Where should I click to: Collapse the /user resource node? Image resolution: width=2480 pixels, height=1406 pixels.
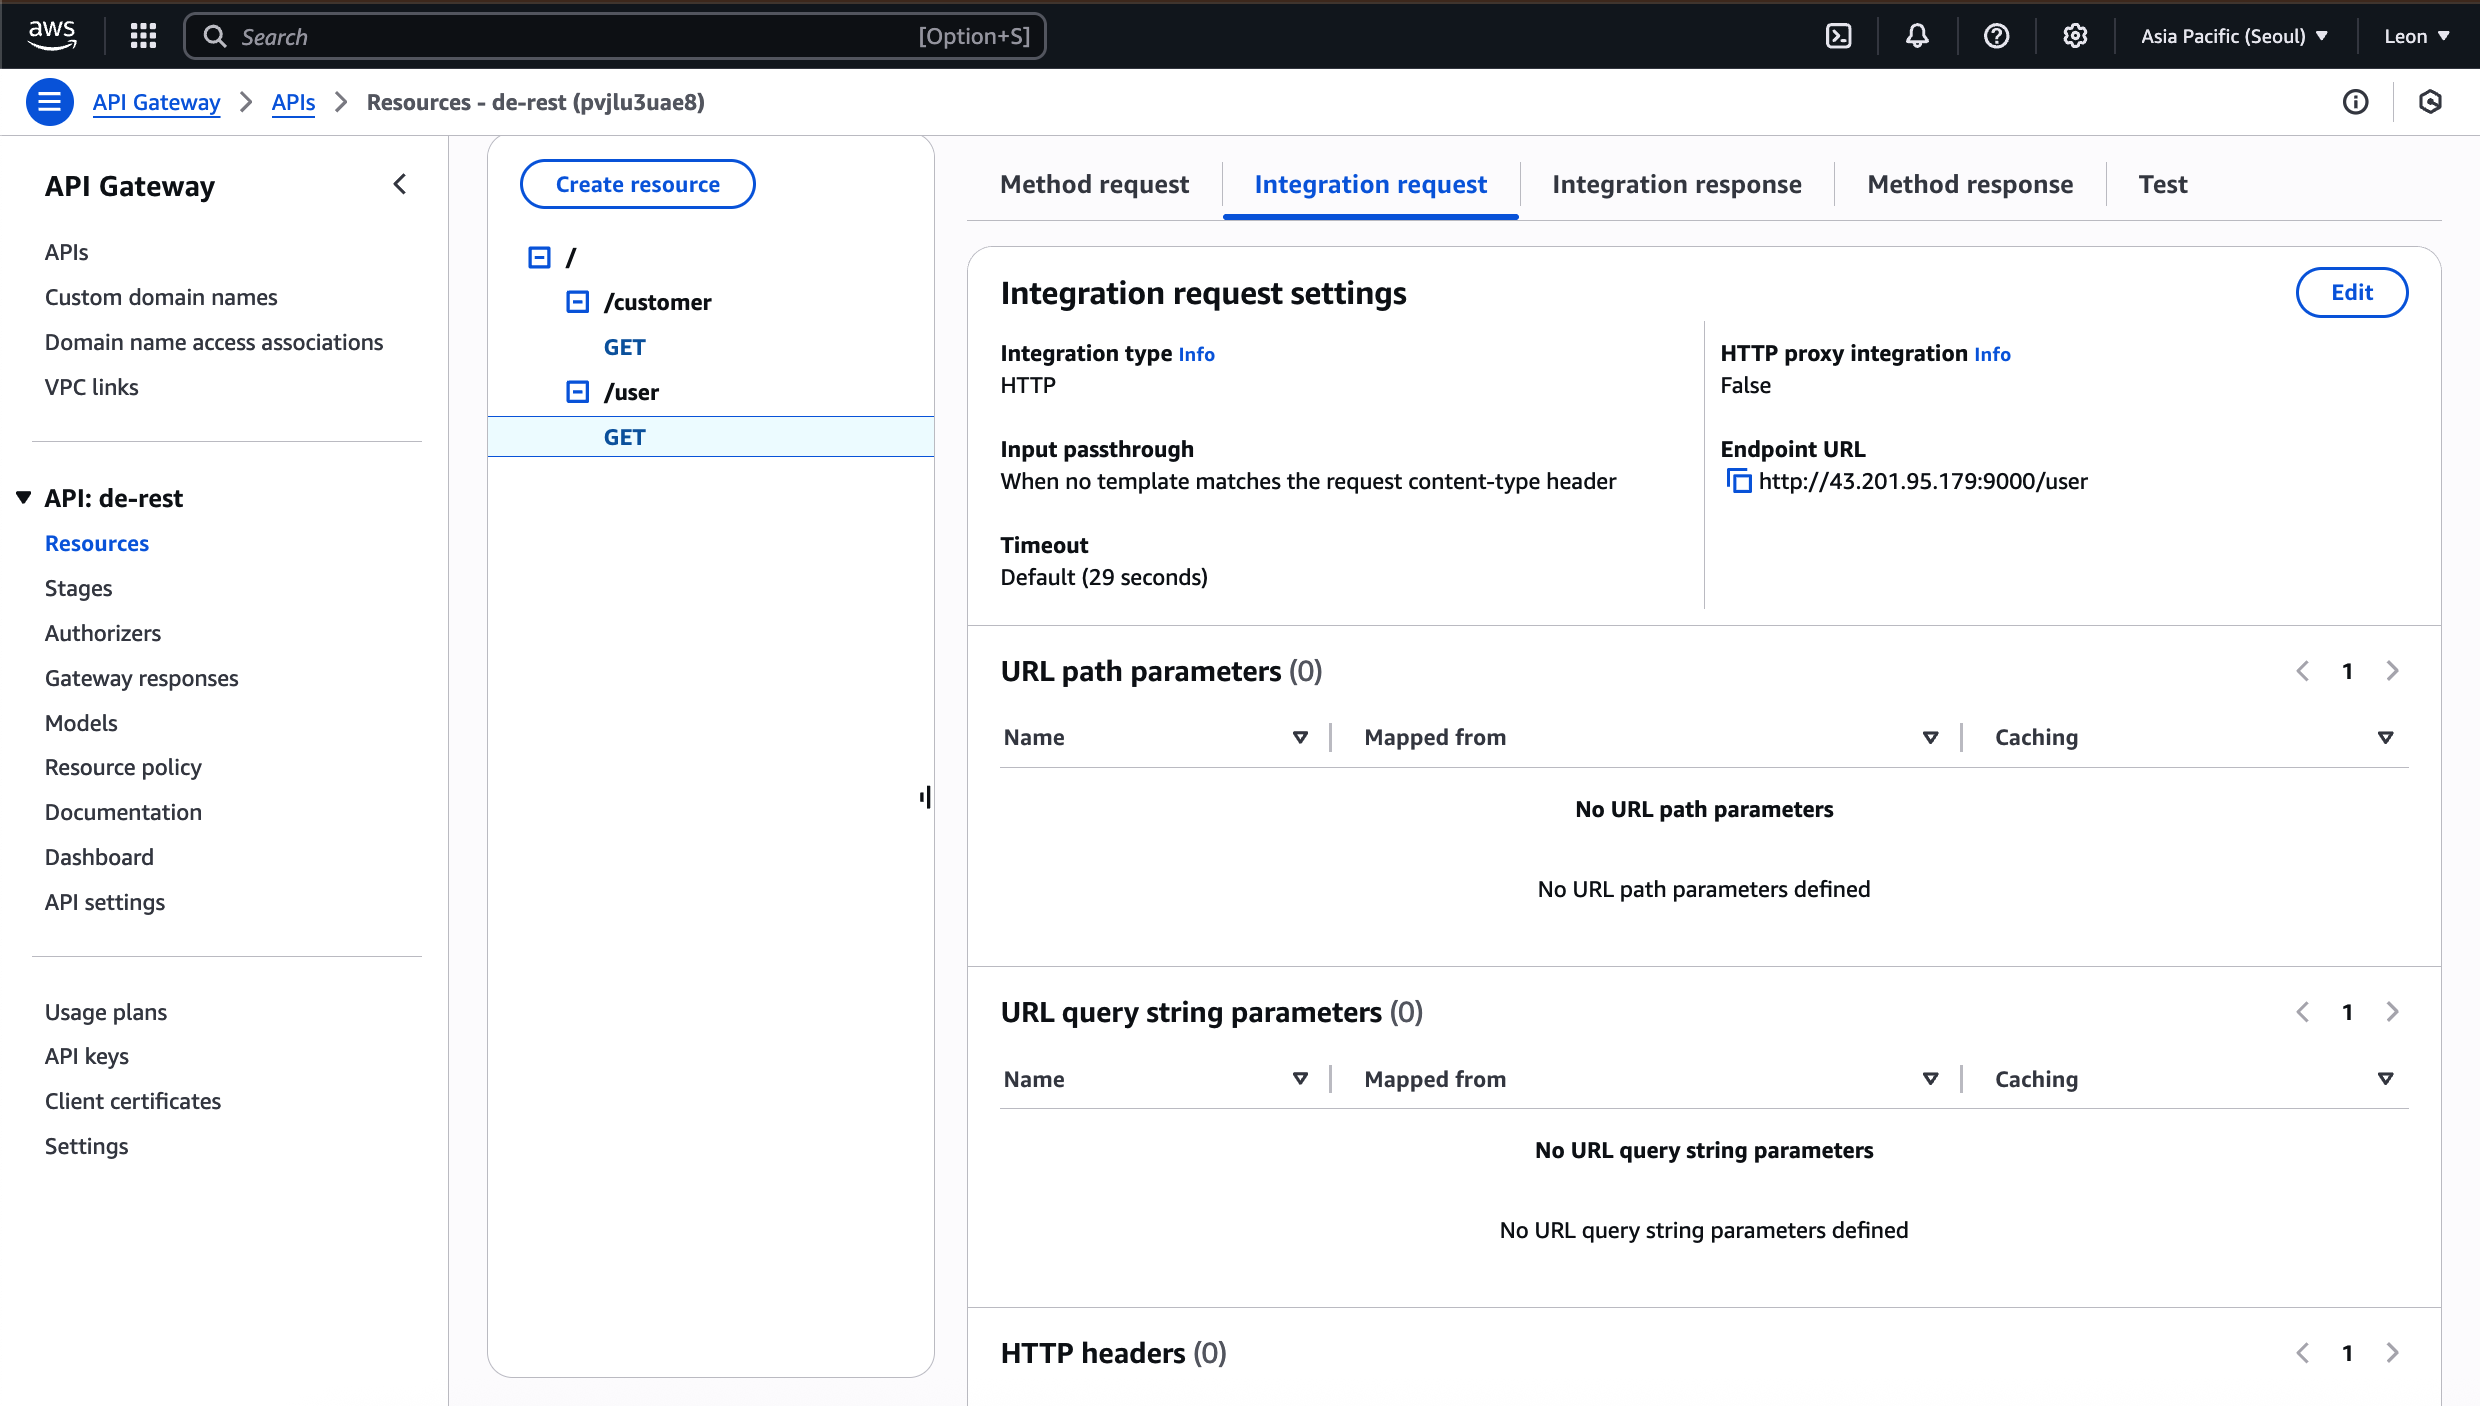click(577, 392)
